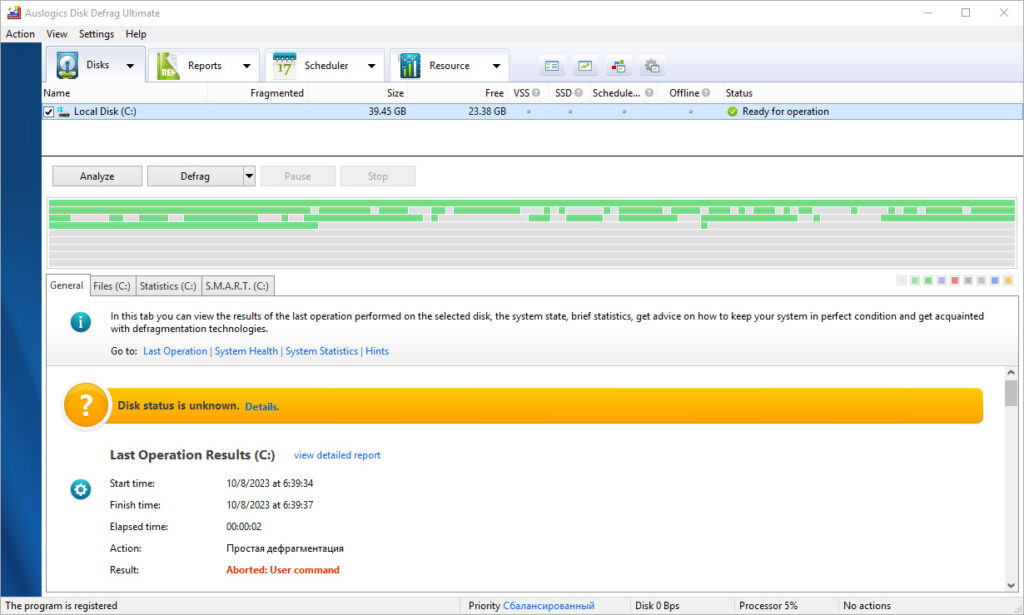The width and height of the screenshot is (1024, 615).
Task: Click the scroll up arrow of results pane
Action: pos(1011,372)
